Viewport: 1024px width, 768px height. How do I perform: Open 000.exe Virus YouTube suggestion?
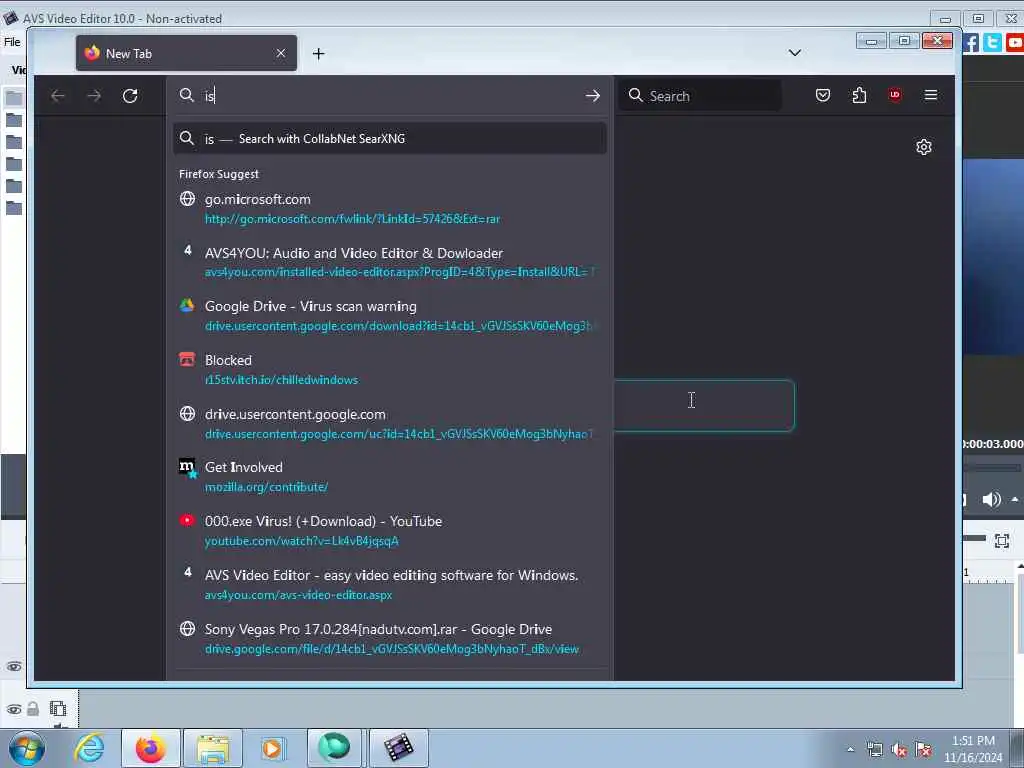(389, 530)
